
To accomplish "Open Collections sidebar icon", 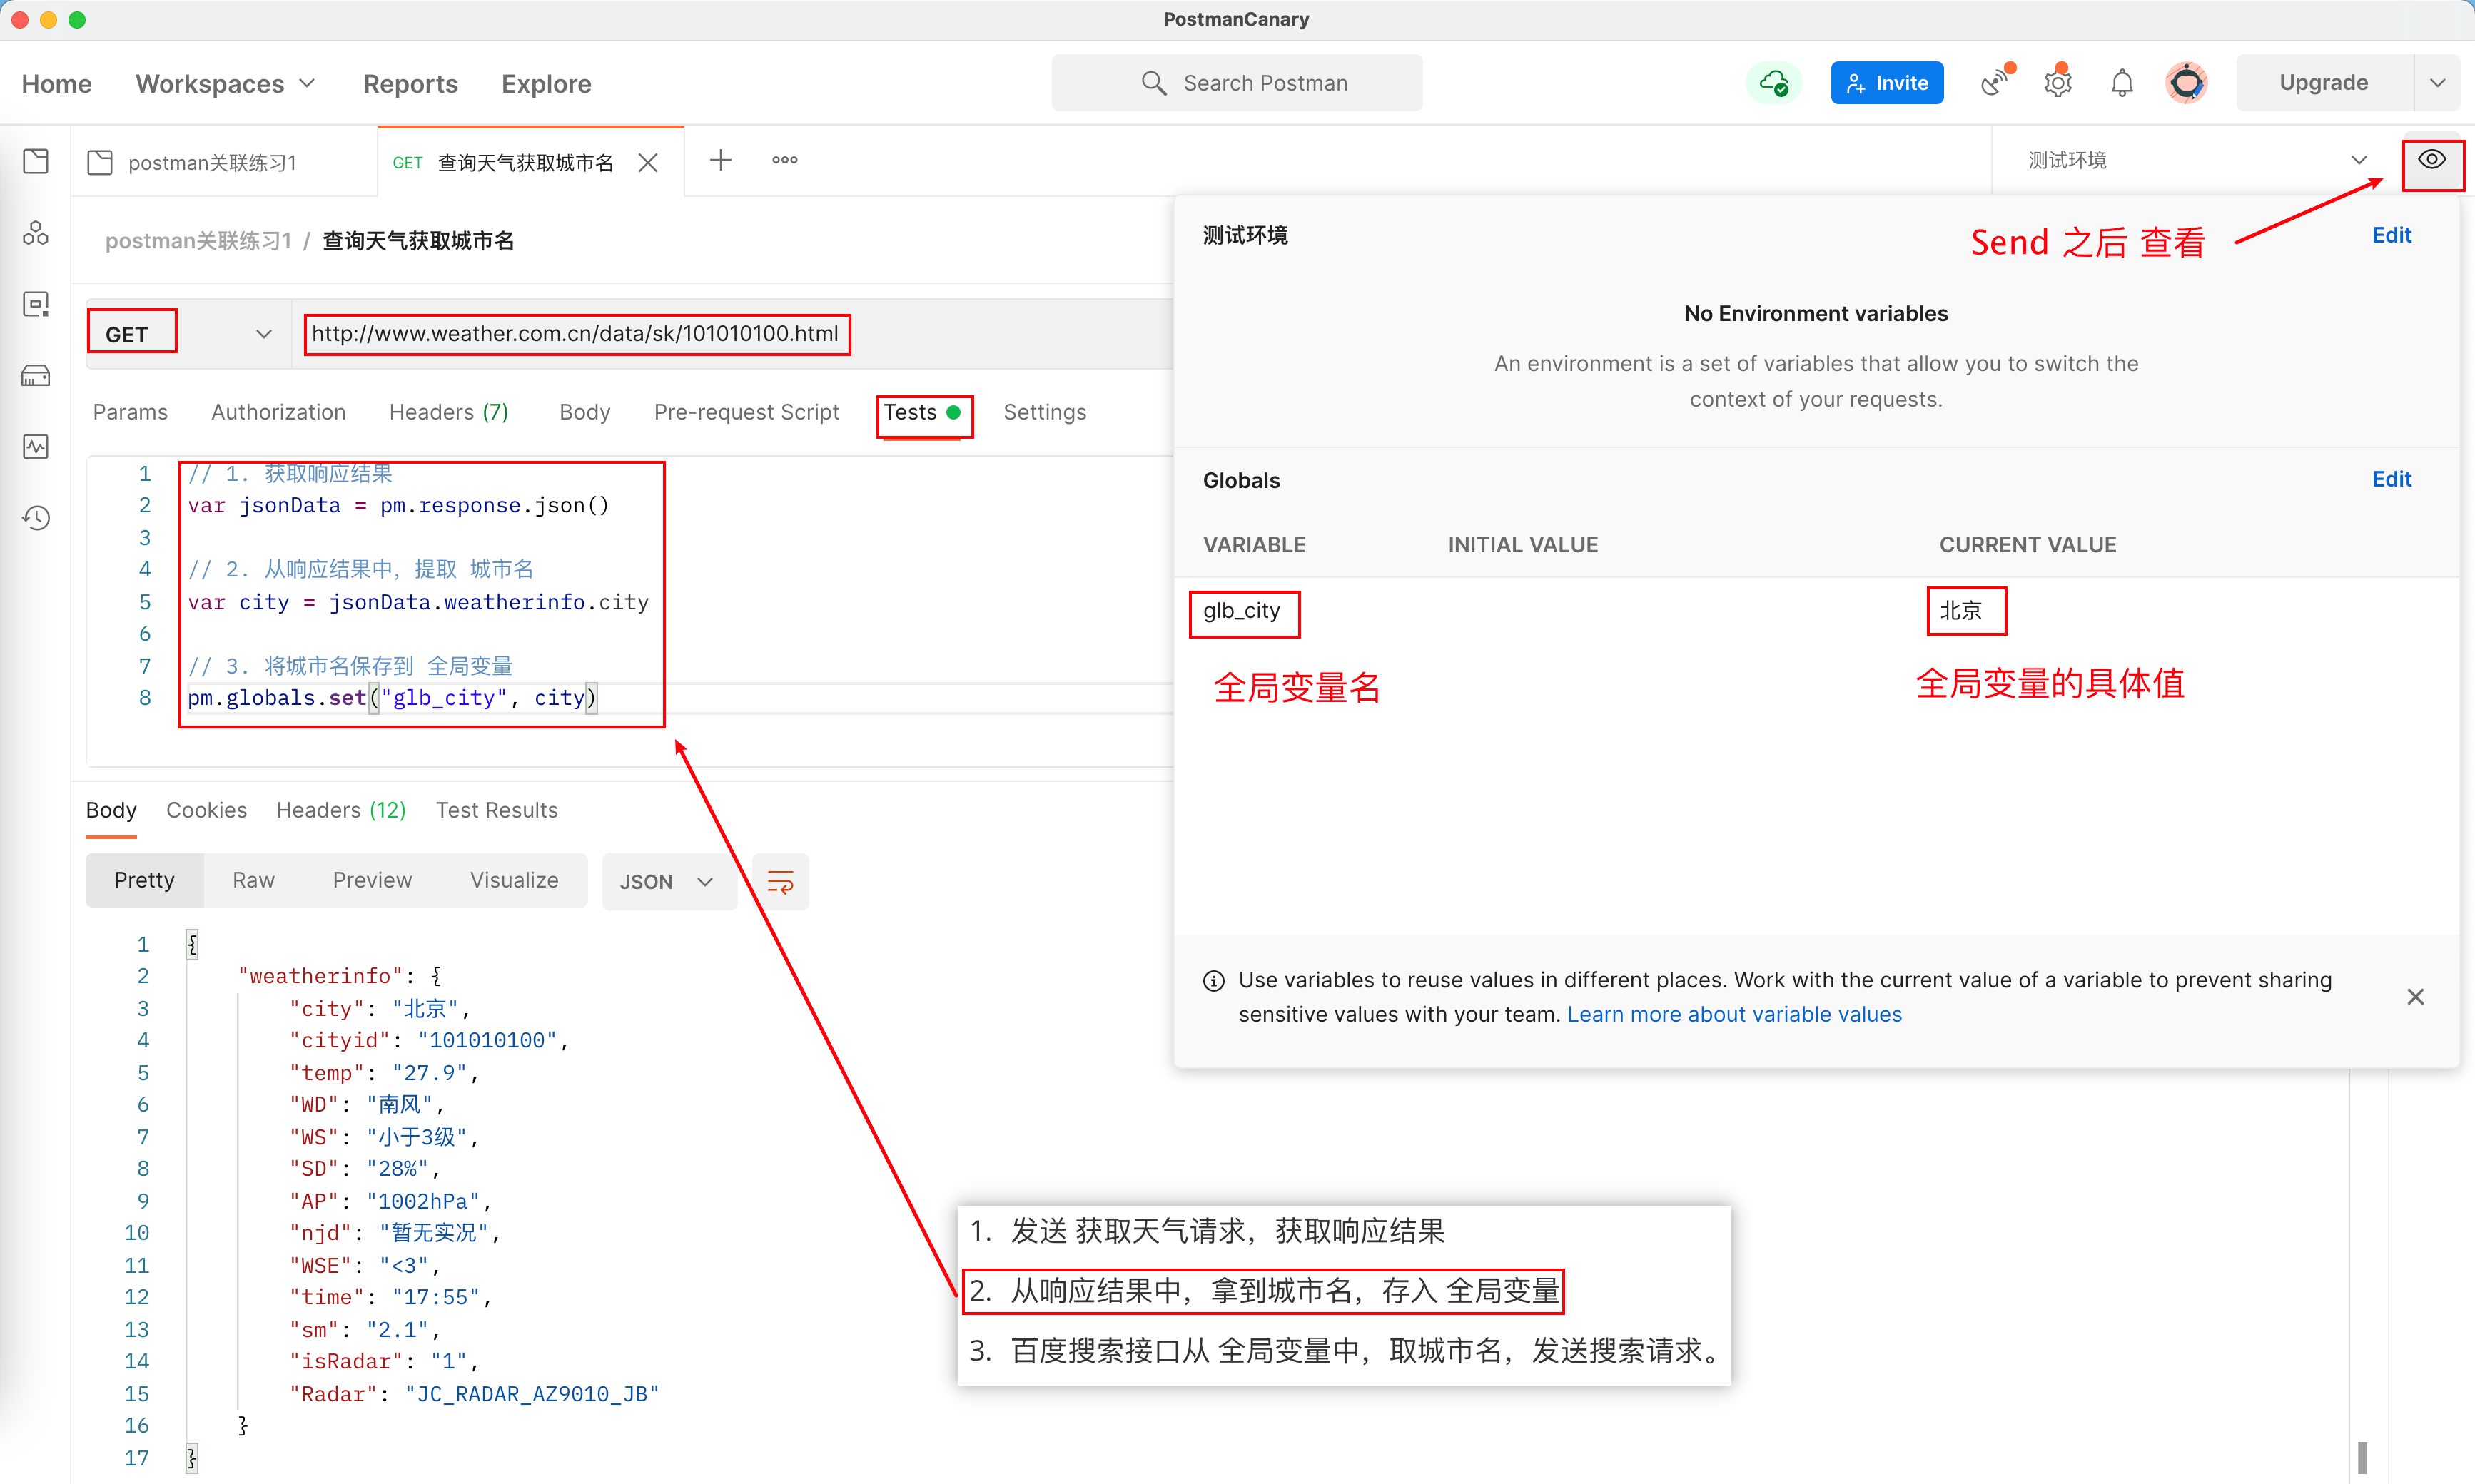I will coord(36,161).
